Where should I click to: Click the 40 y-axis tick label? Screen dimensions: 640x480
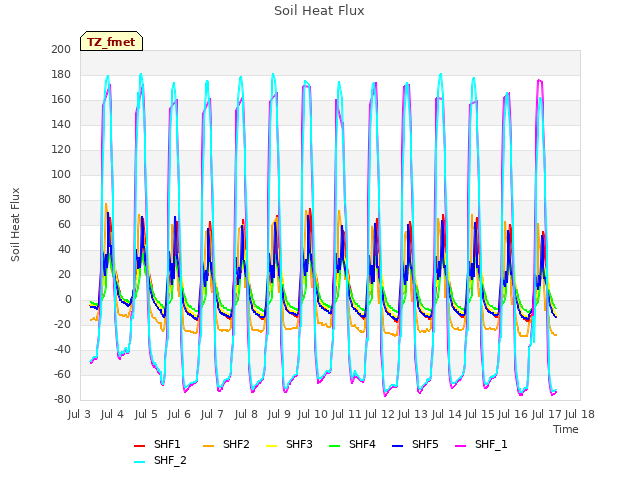pyautogui.click(x=64, y=249)
